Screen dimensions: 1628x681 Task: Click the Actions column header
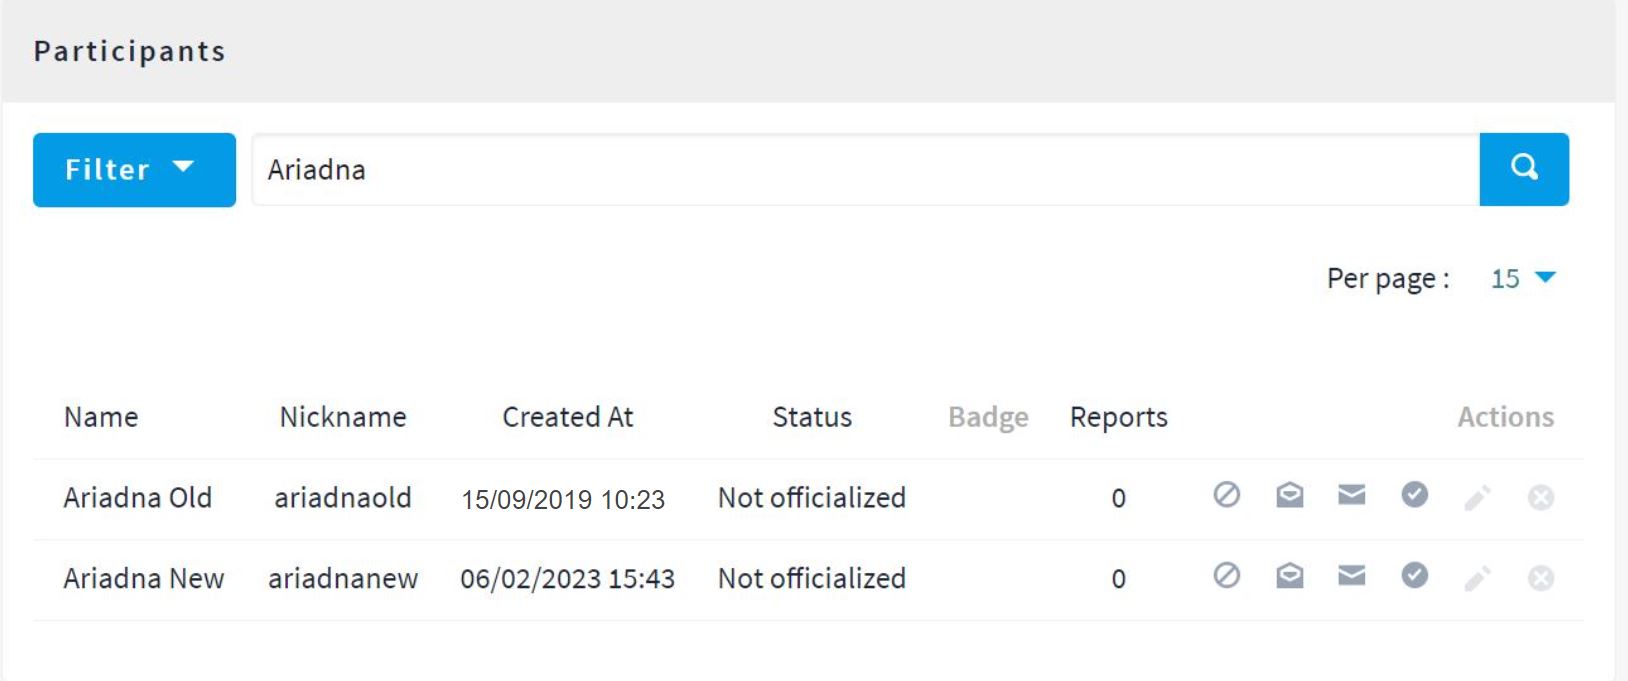tap(1506, 417)
